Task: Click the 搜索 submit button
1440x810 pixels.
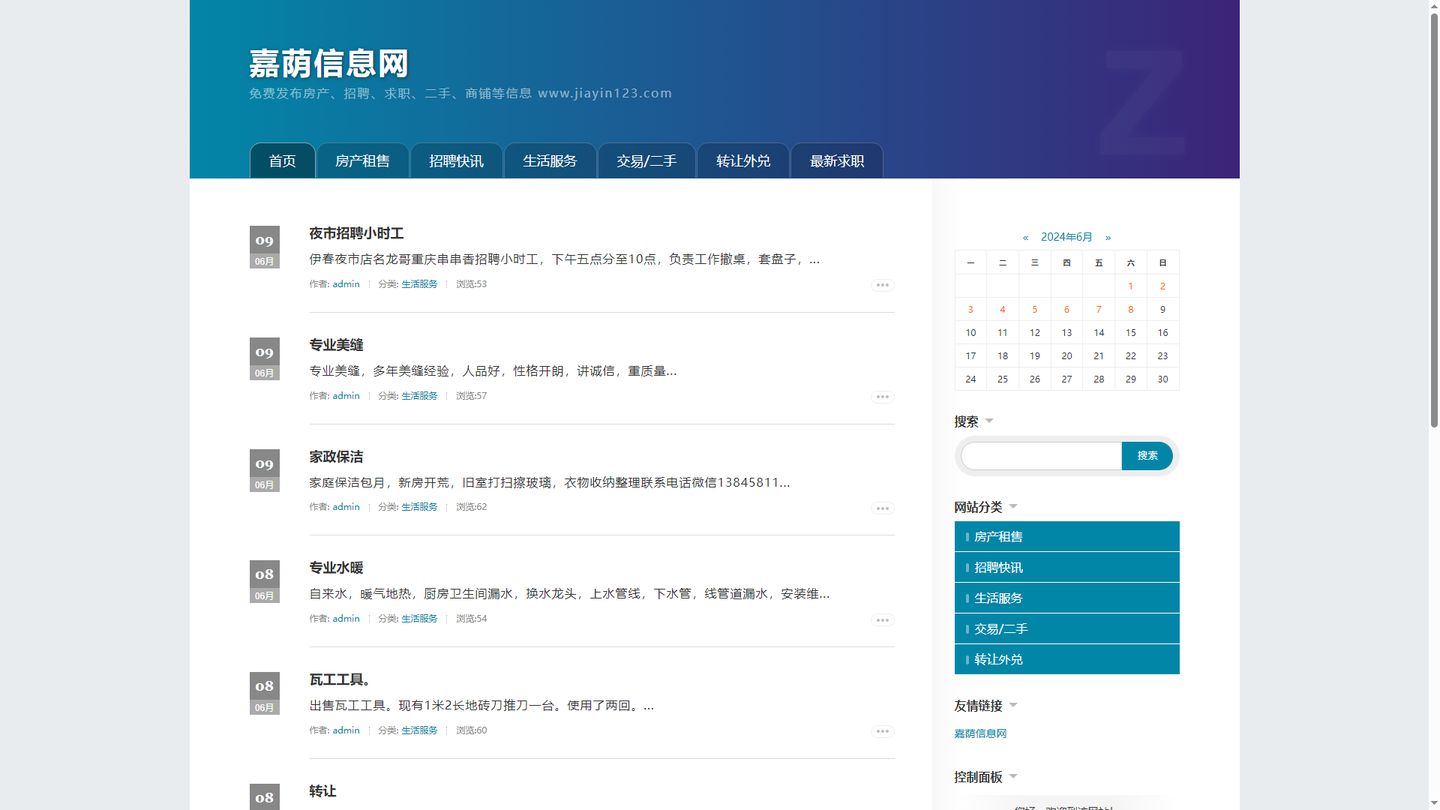Action: [1147, 456]
